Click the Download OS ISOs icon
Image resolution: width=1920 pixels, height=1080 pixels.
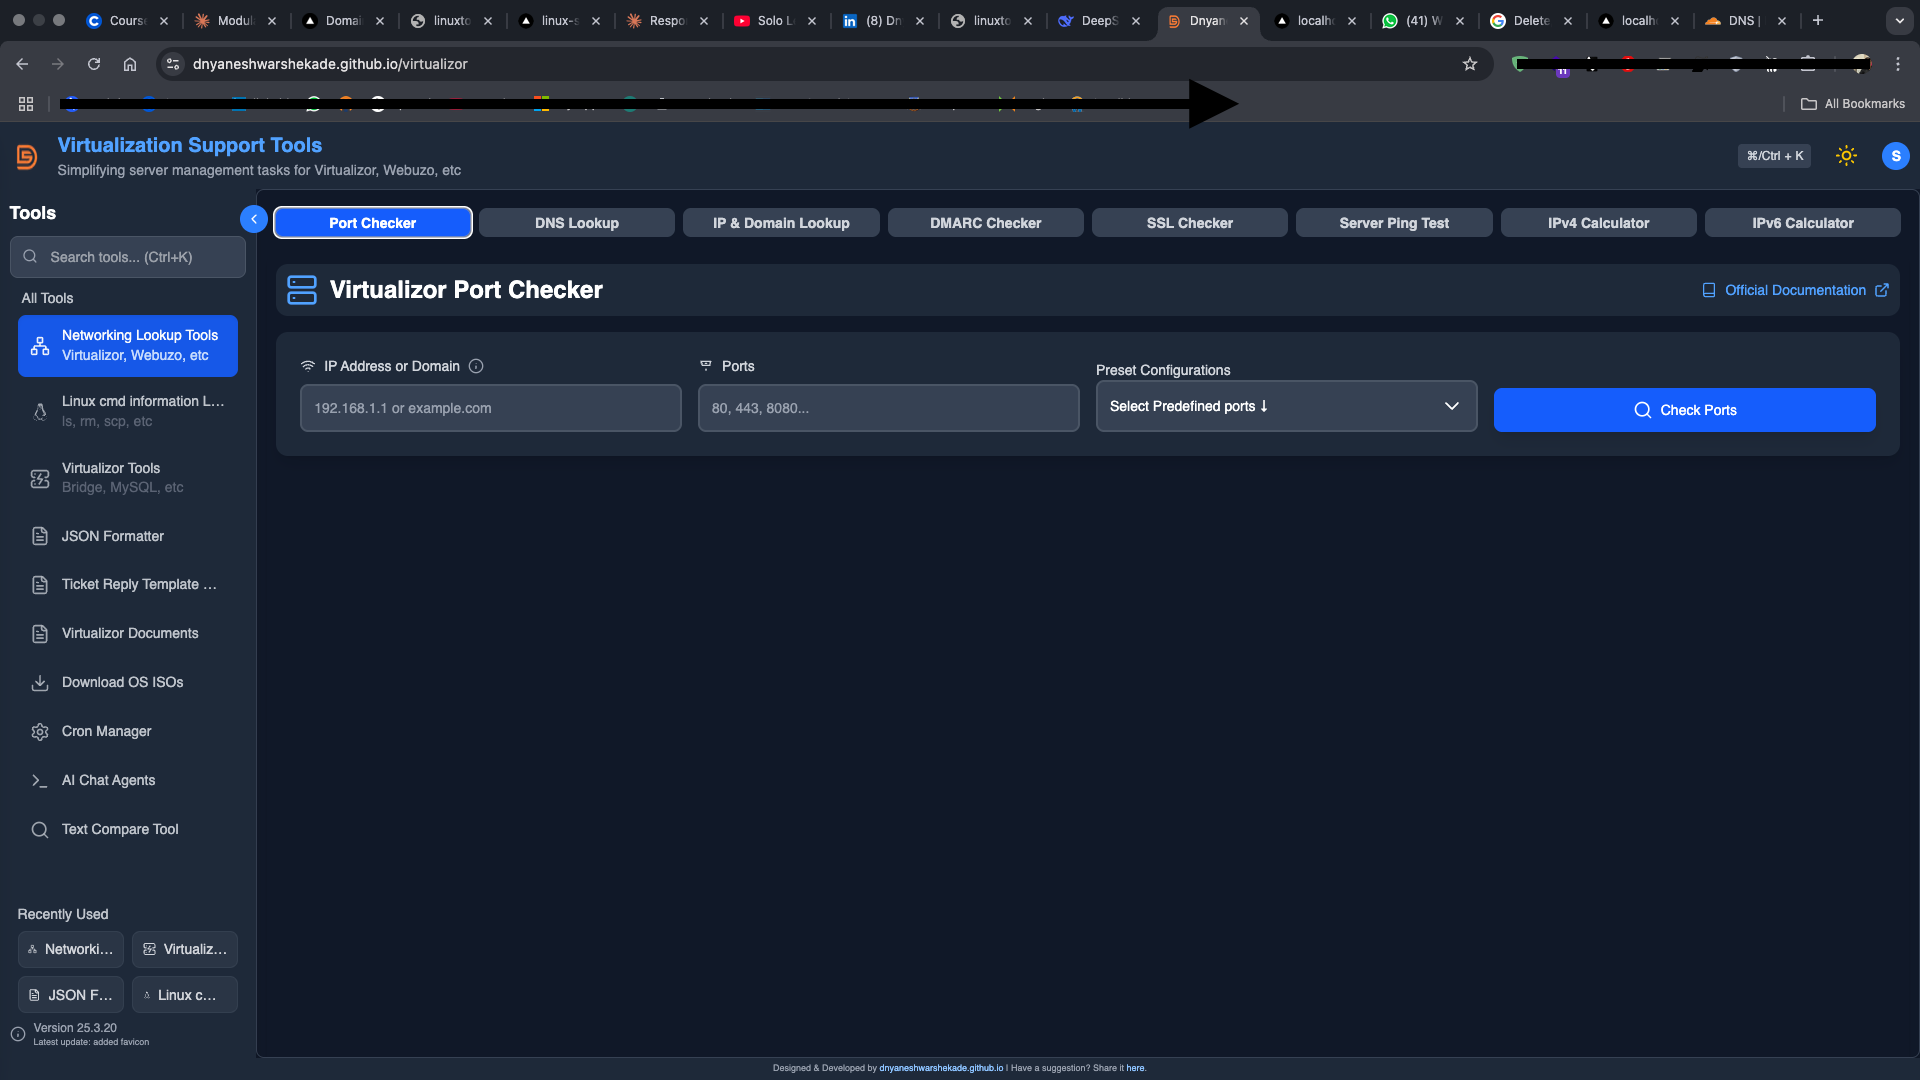coord(40,683)
